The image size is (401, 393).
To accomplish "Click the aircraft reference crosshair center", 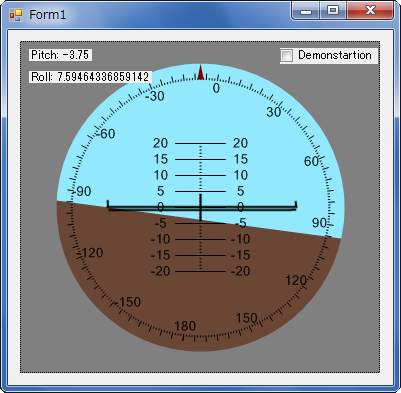I will click(200, 207).
